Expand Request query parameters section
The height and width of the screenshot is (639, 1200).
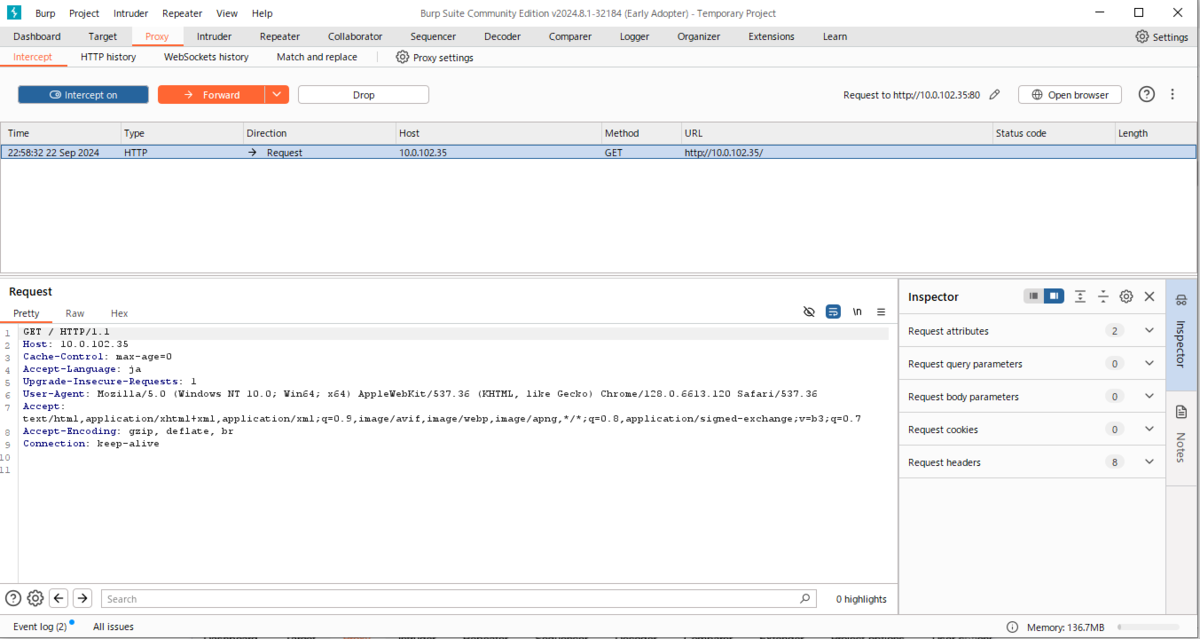coord(1149,364)
